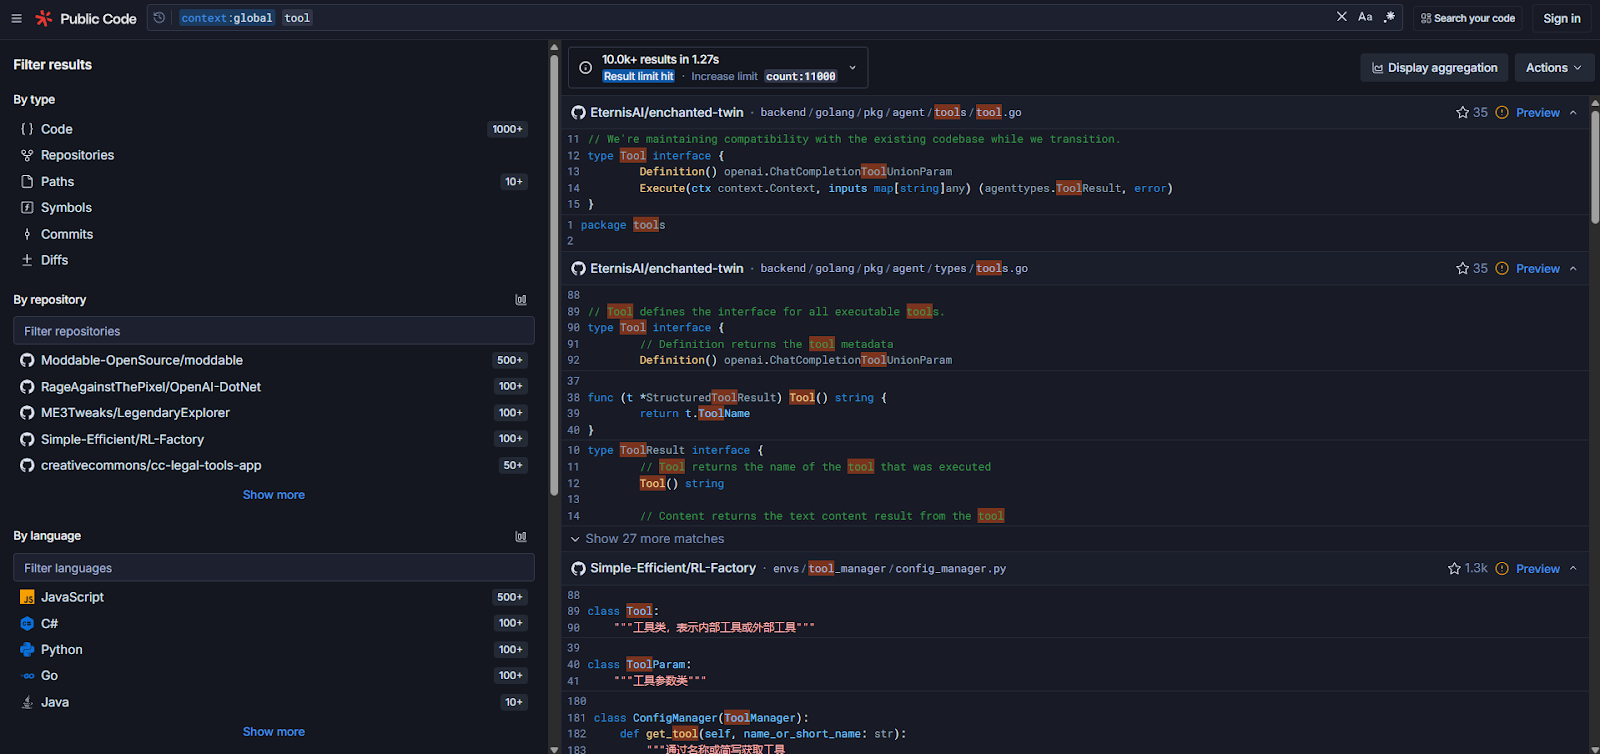Click the Sign in button

pyautogui.click(x=1561, y=18)
